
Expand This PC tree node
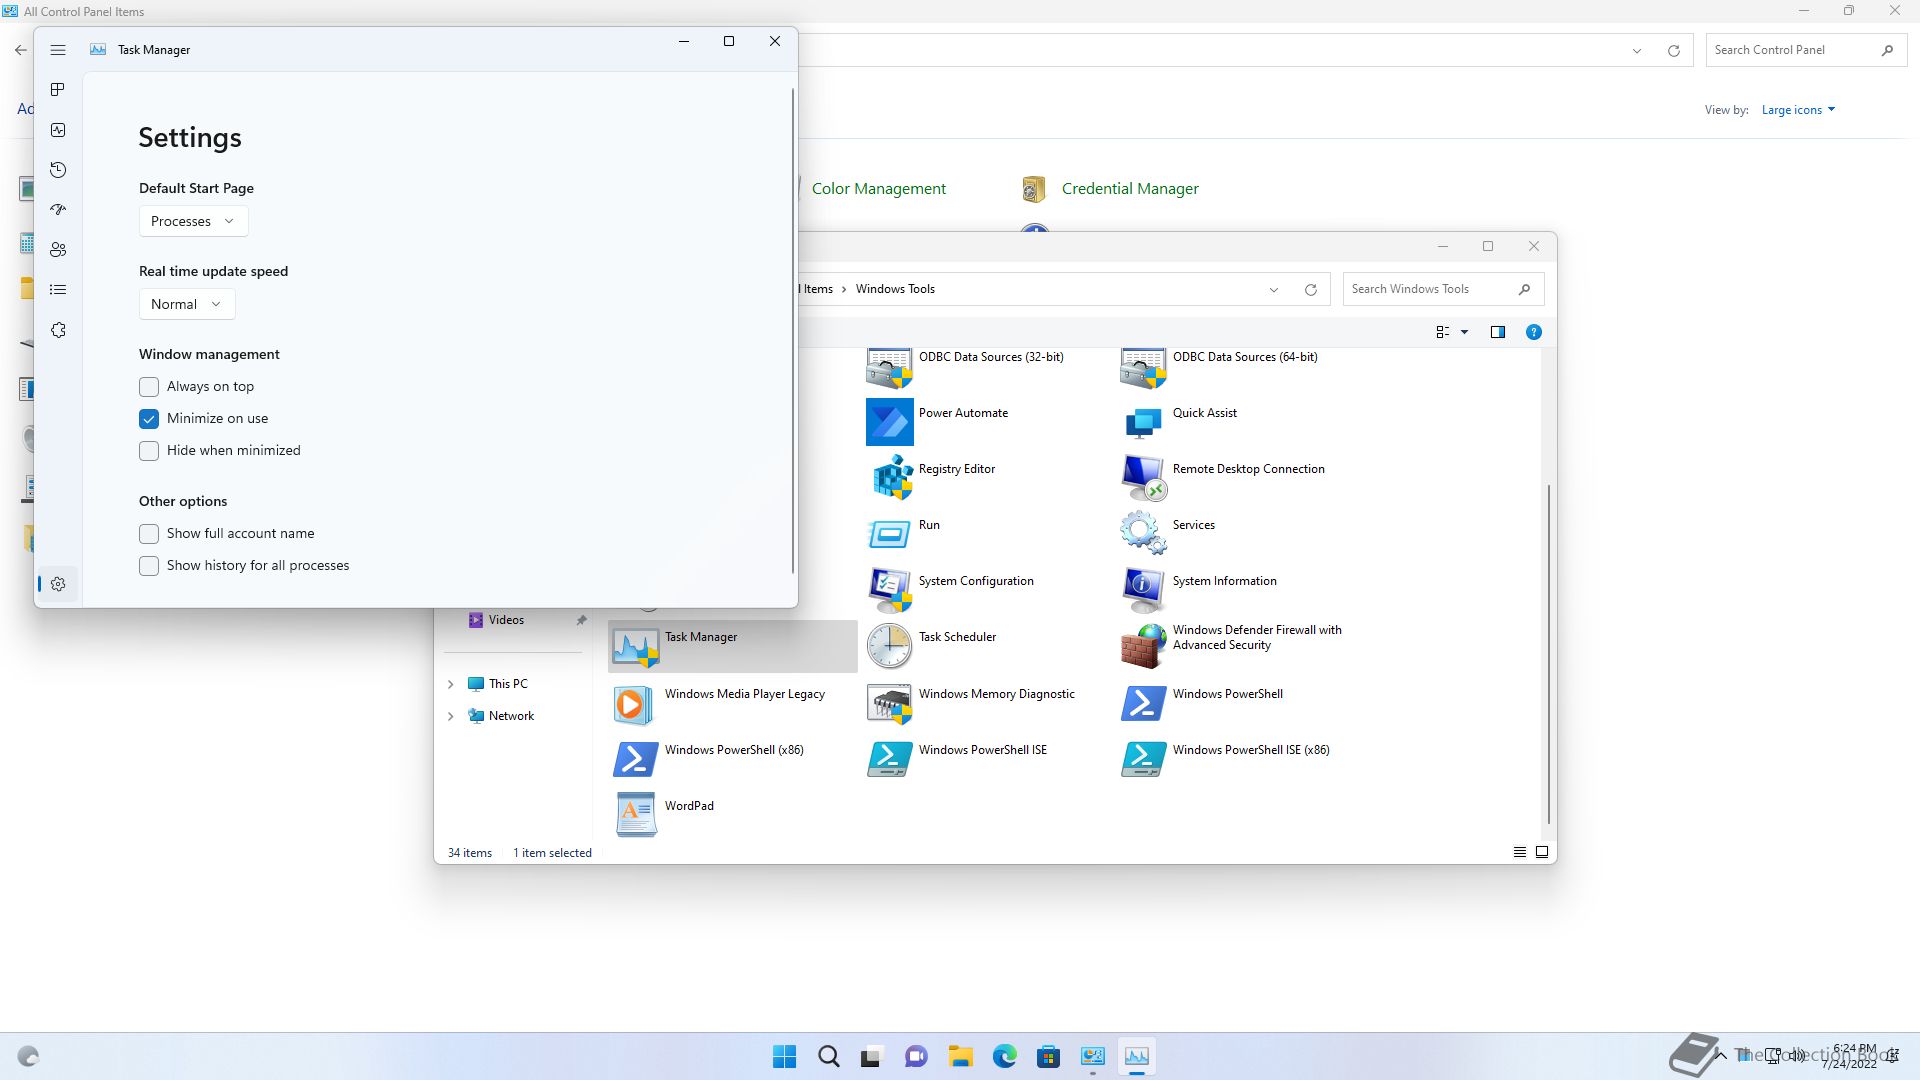(x=450, y=684)
